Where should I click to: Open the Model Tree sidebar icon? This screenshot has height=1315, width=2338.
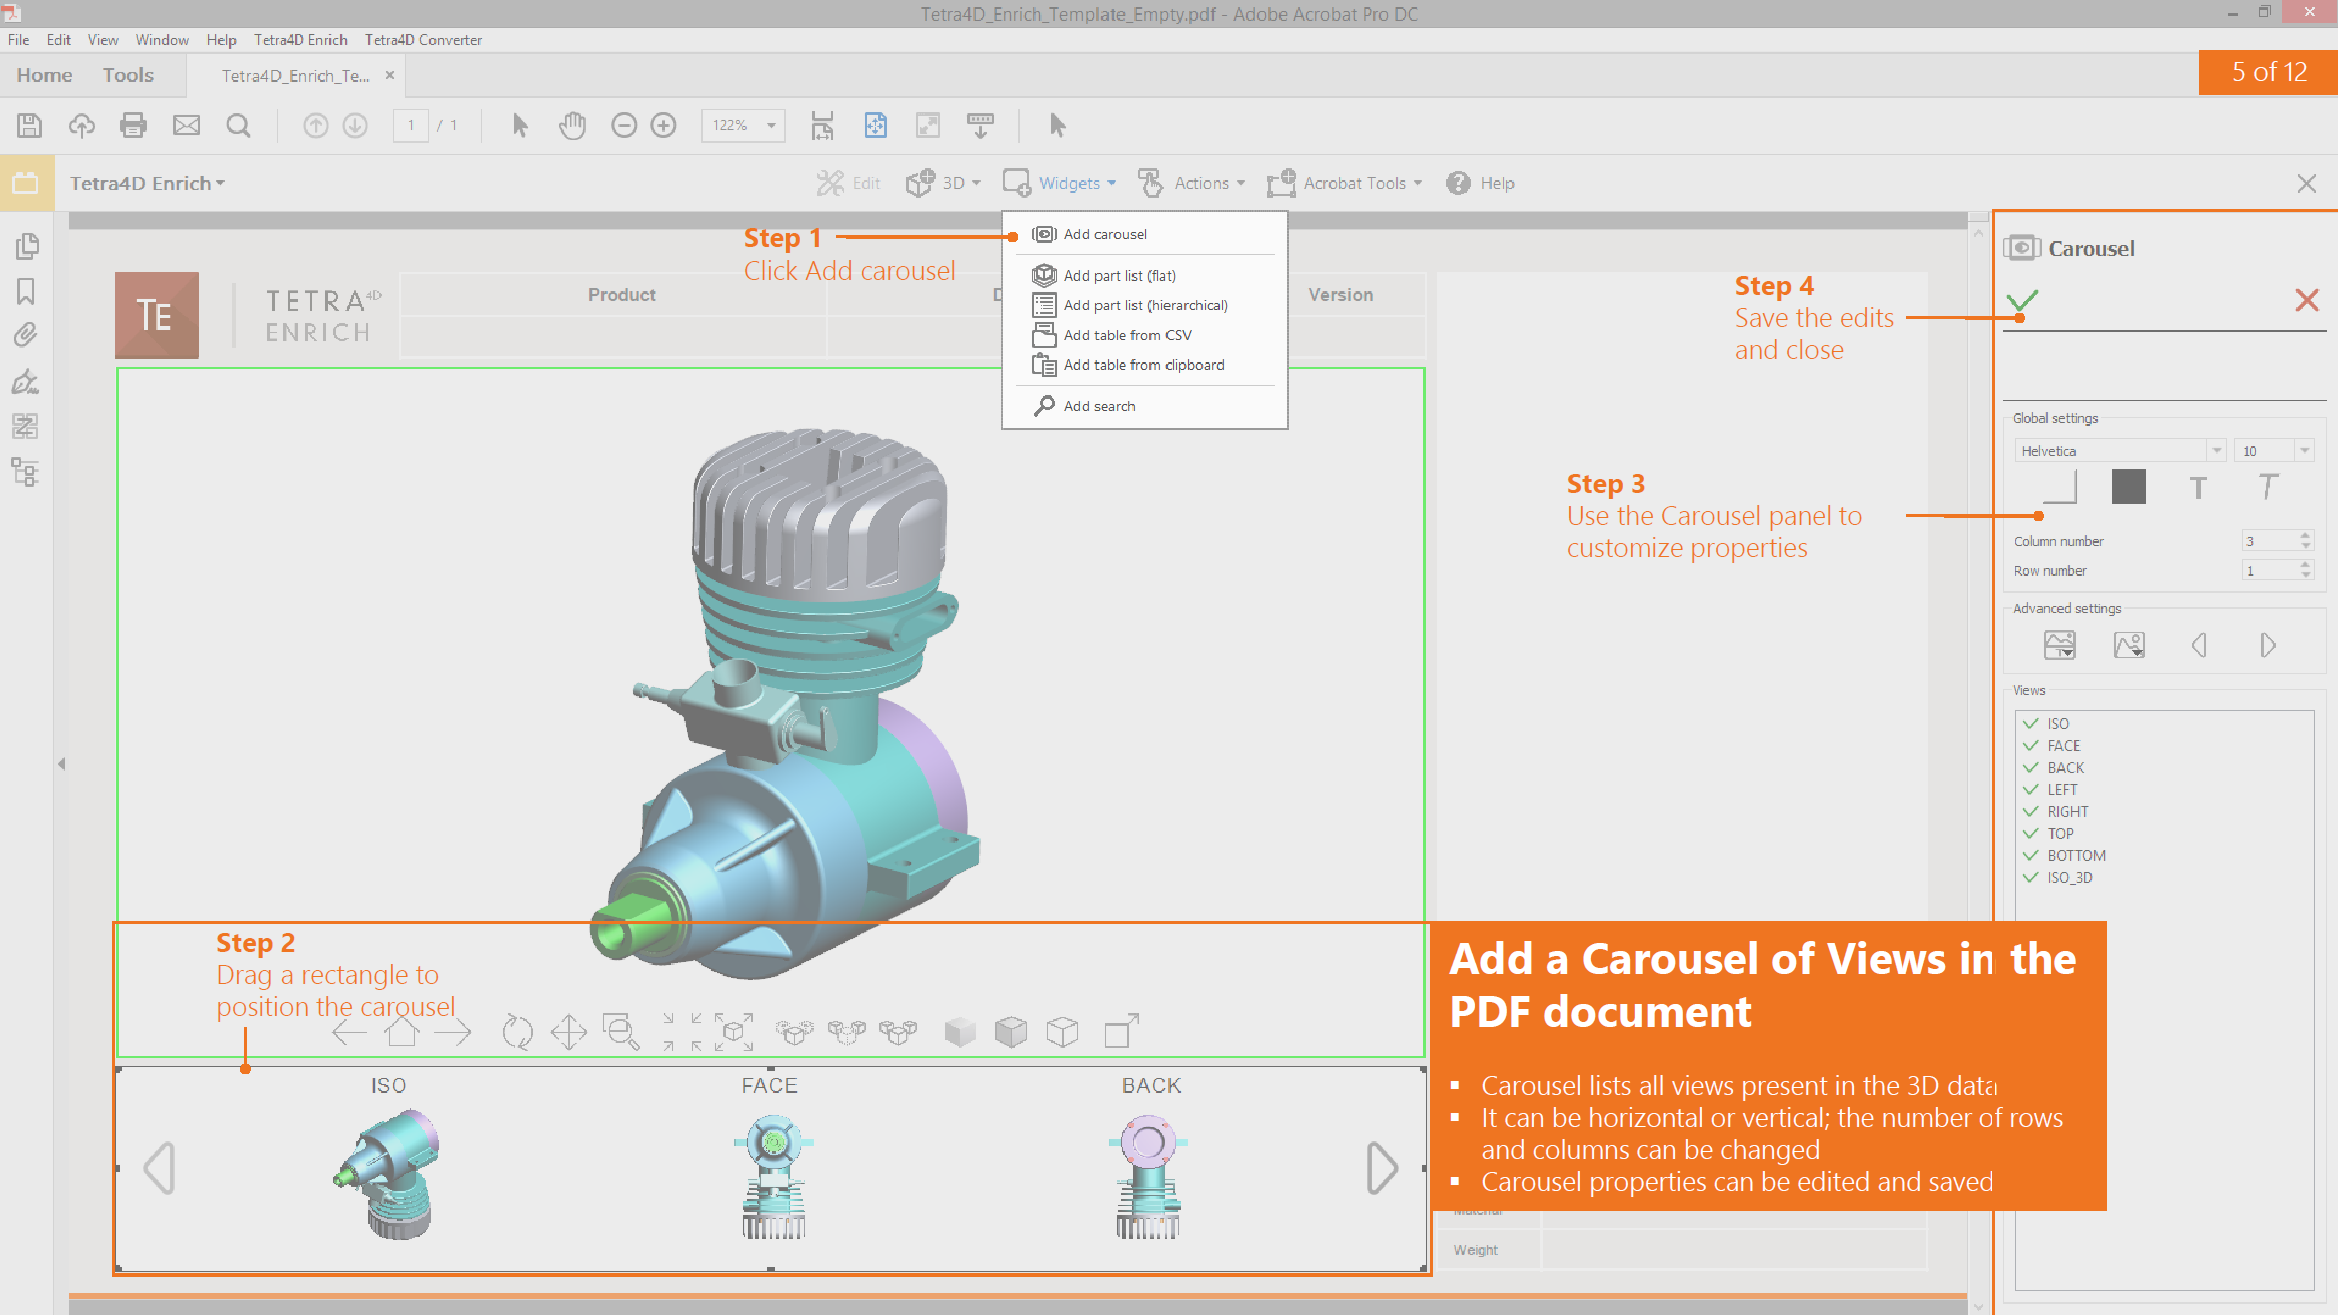coord(26,471)
